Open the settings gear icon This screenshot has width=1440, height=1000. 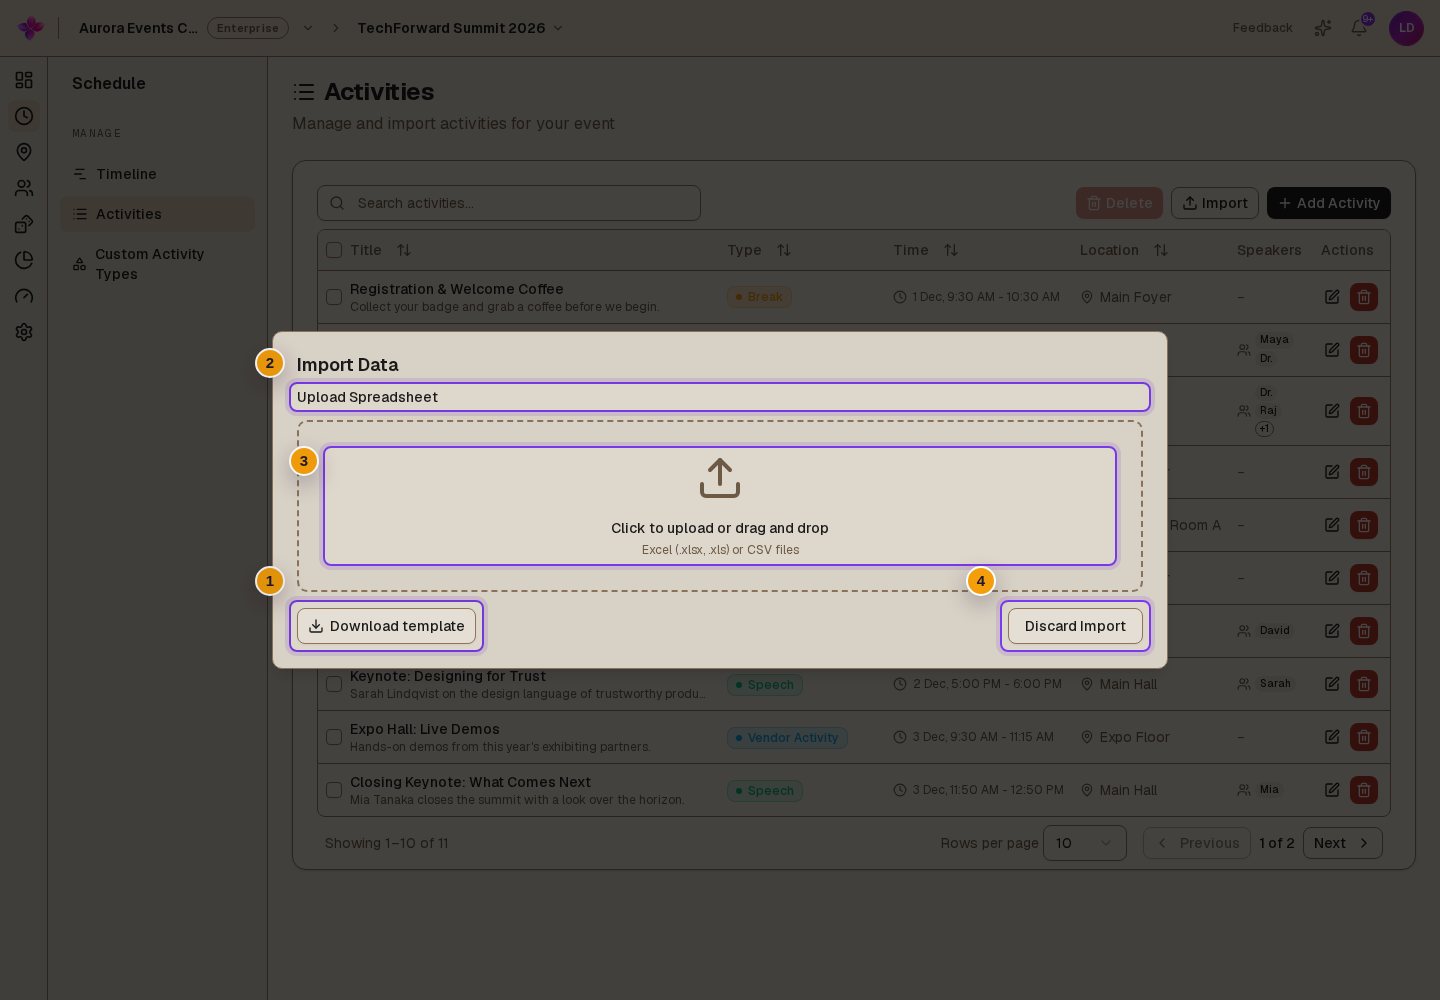(x=24, y=332)
